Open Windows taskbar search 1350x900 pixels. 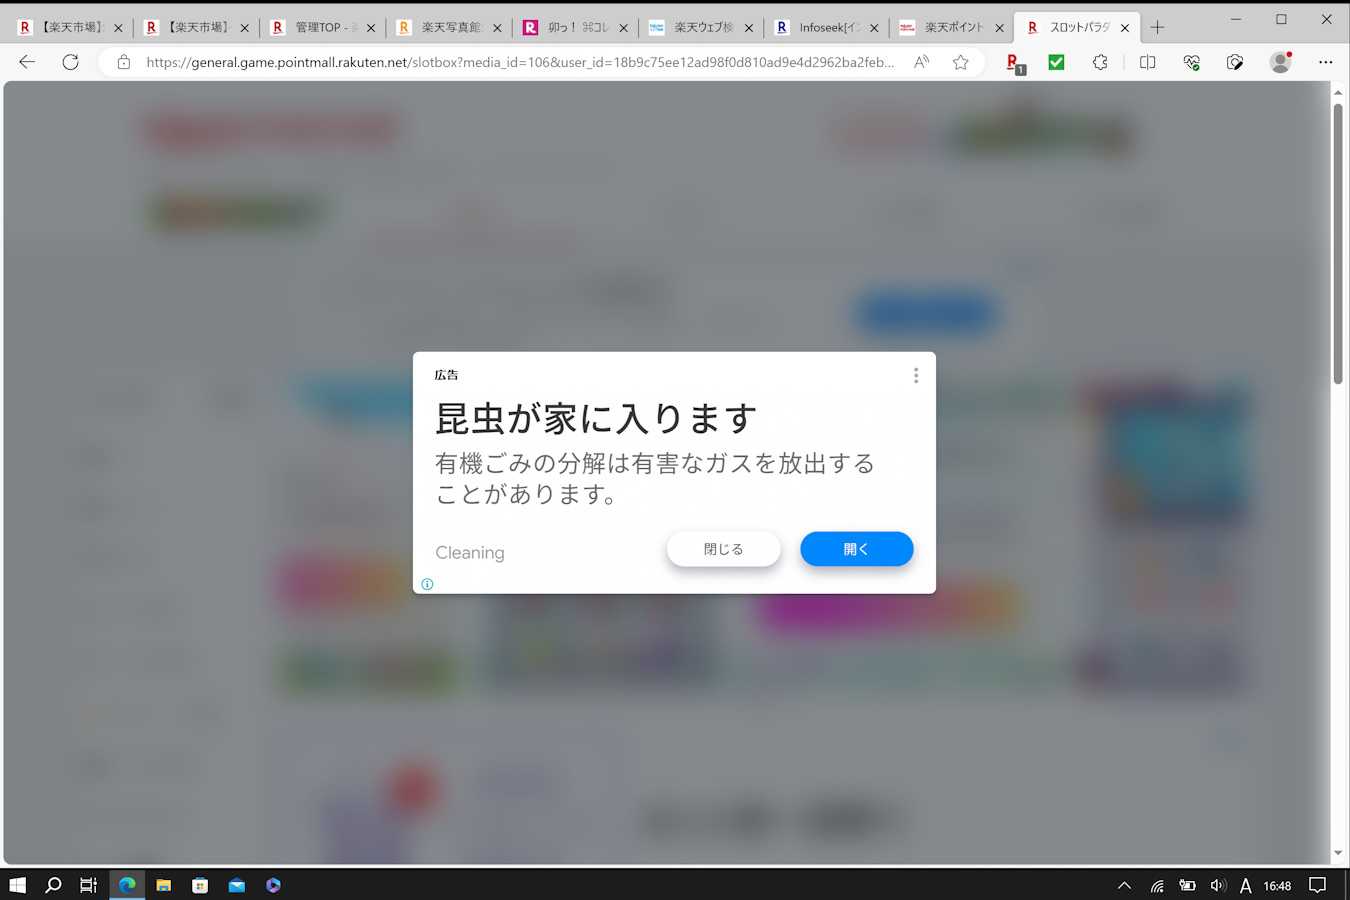53,885
